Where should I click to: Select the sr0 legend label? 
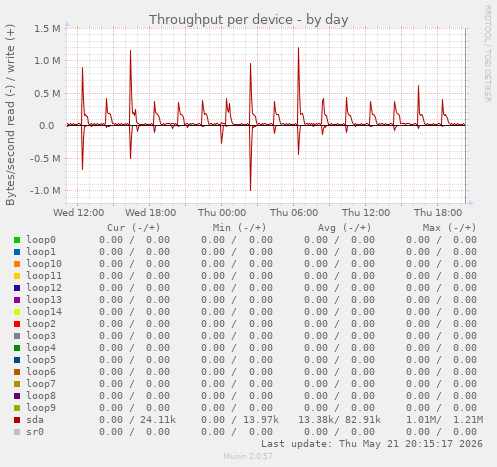(x=35, y=432)
